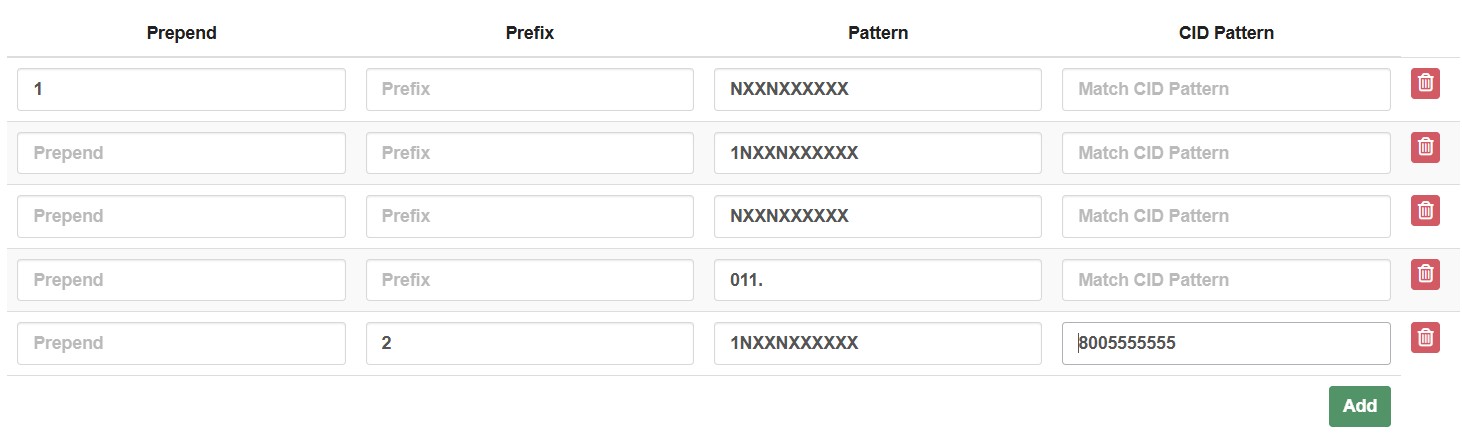Delete the first dial pattern row

[x=1425, y=84]
